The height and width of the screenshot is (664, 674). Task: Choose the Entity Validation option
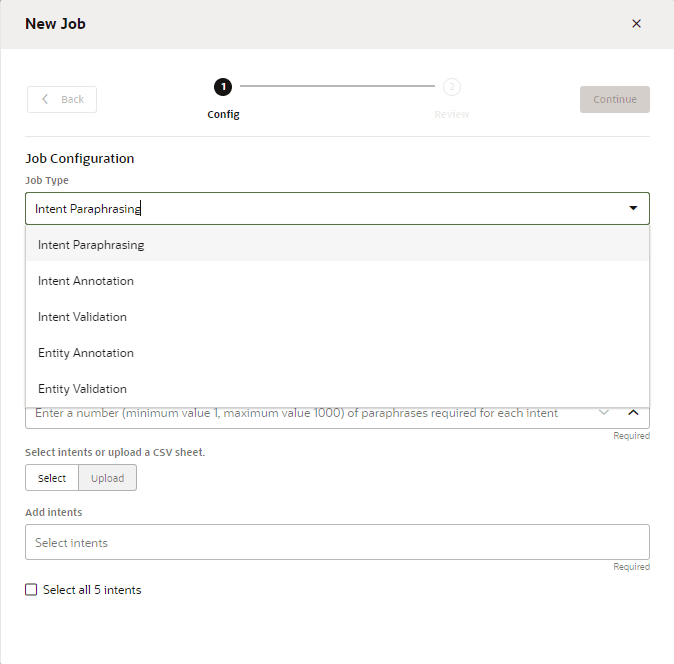pos(82,389)
